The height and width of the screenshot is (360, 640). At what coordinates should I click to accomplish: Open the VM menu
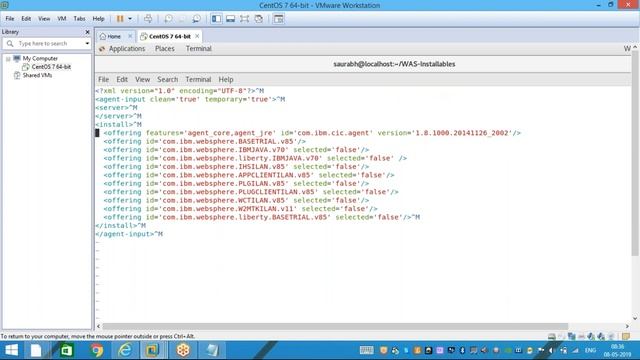(x=62, y=19)
